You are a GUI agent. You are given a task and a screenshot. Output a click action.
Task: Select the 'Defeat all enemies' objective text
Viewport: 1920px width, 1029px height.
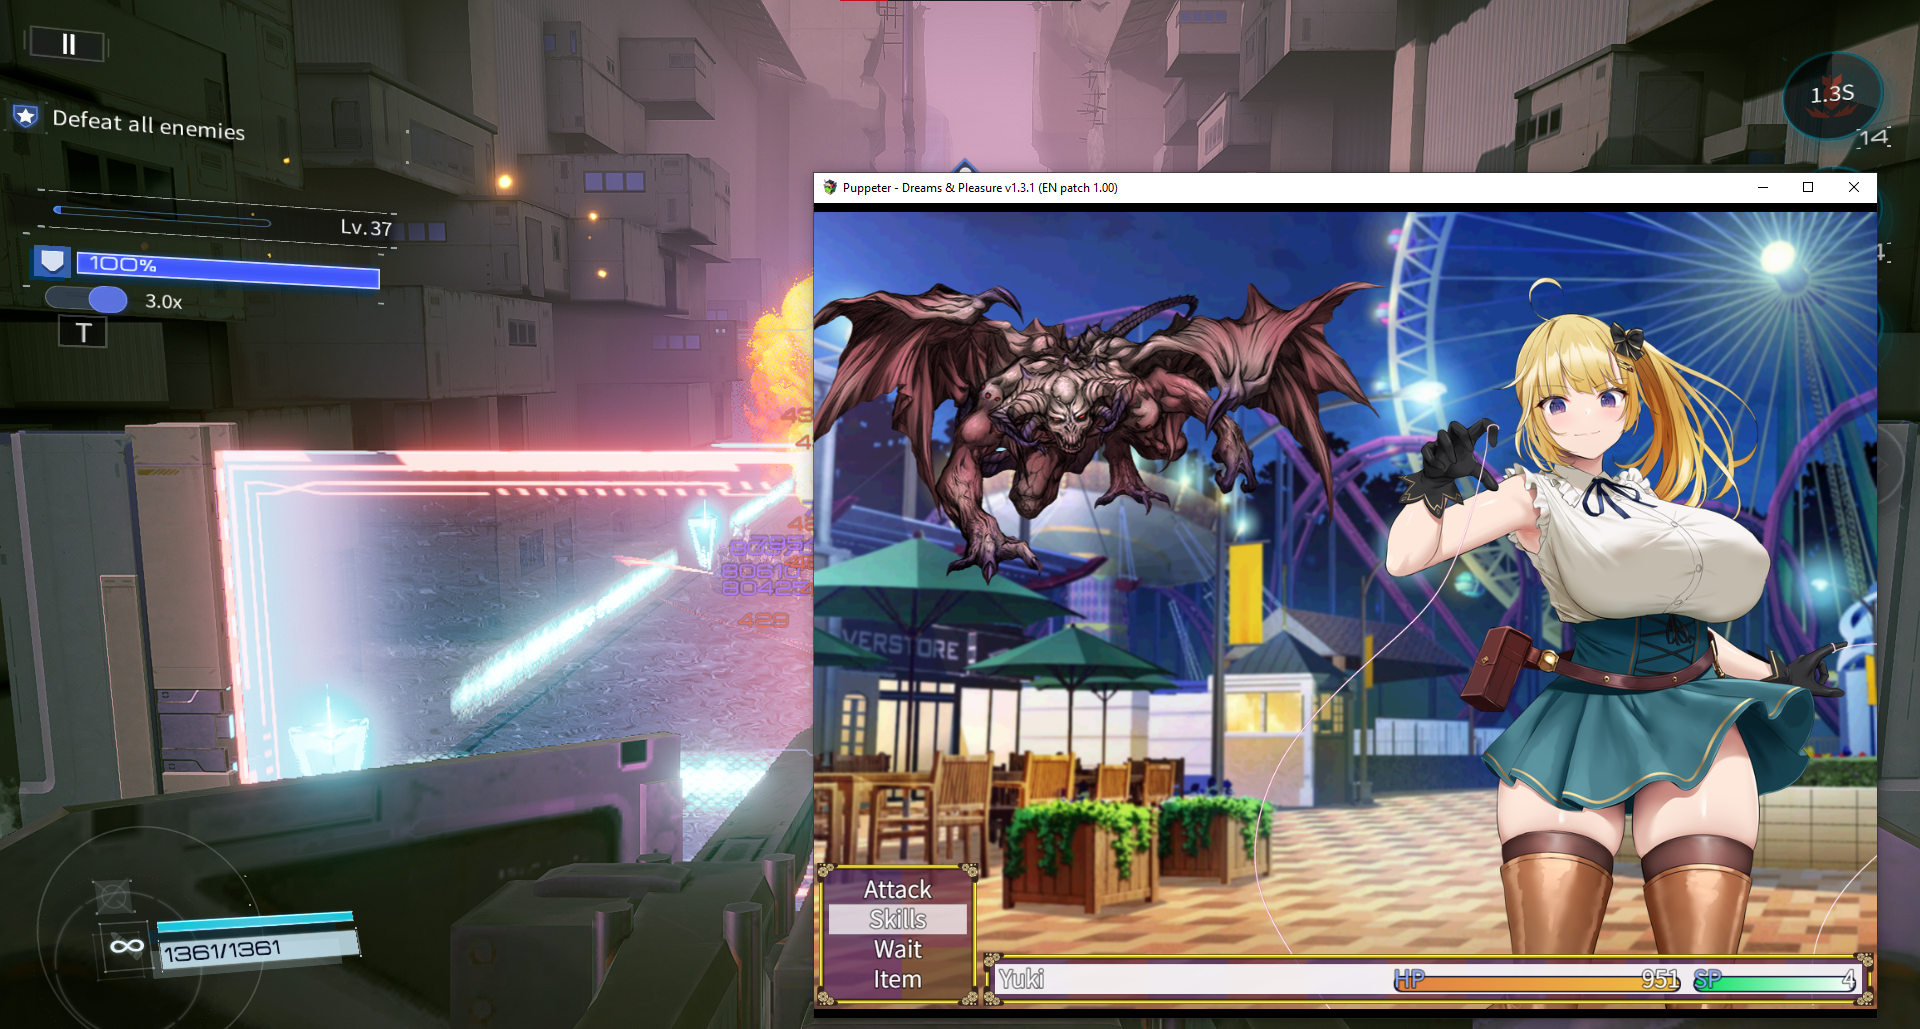click(148, 124)
